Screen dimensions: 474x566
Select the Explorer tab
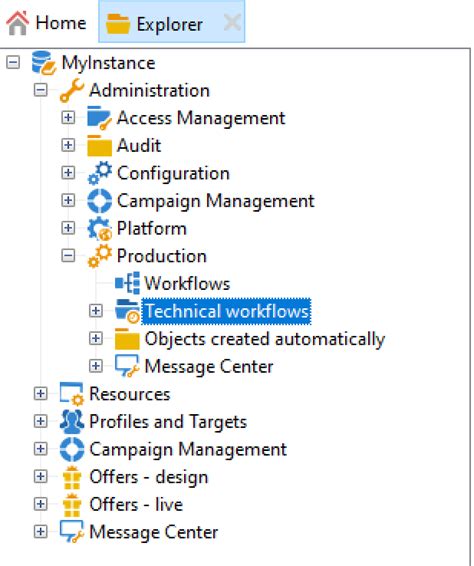(x=155, y=24)
